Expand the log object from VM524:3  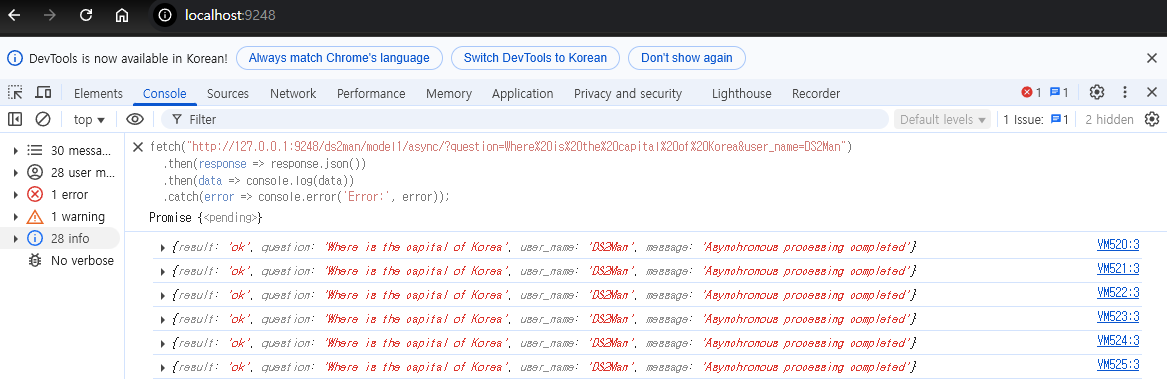(163, 343)
